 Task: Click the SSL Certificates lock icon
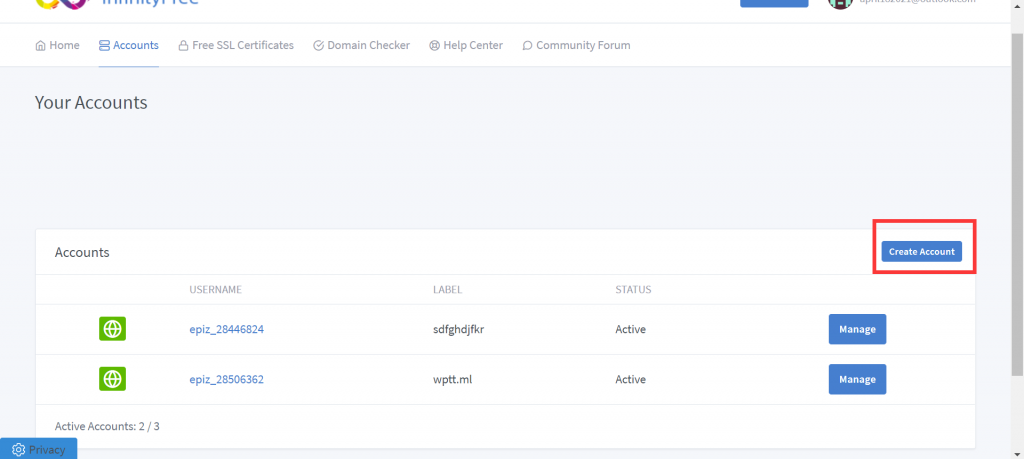click(x=183, y=46)
